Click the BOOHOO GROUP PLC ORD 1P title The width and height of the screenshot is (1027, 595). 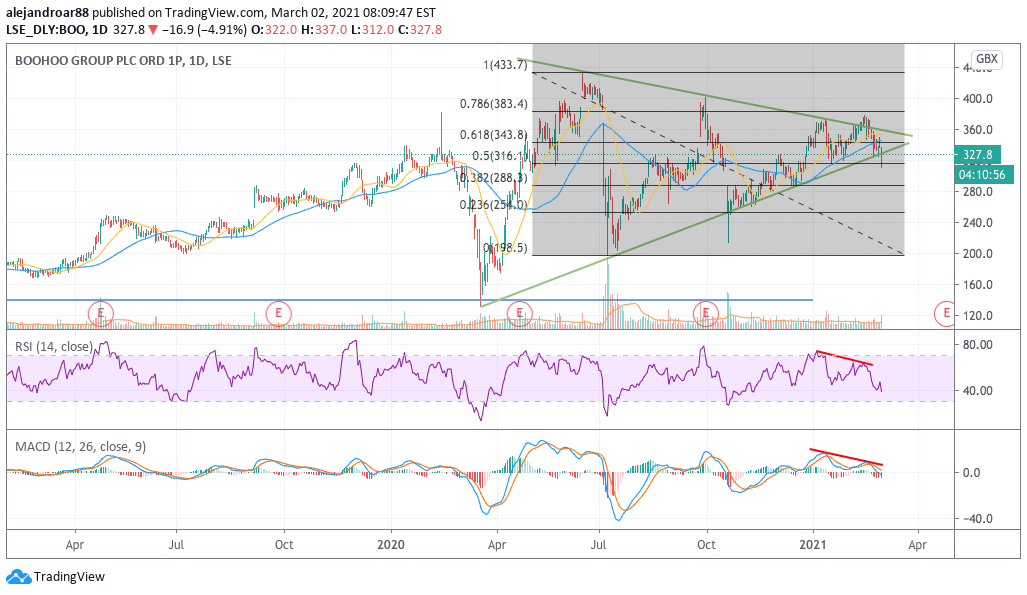click(x=123, y=60)
